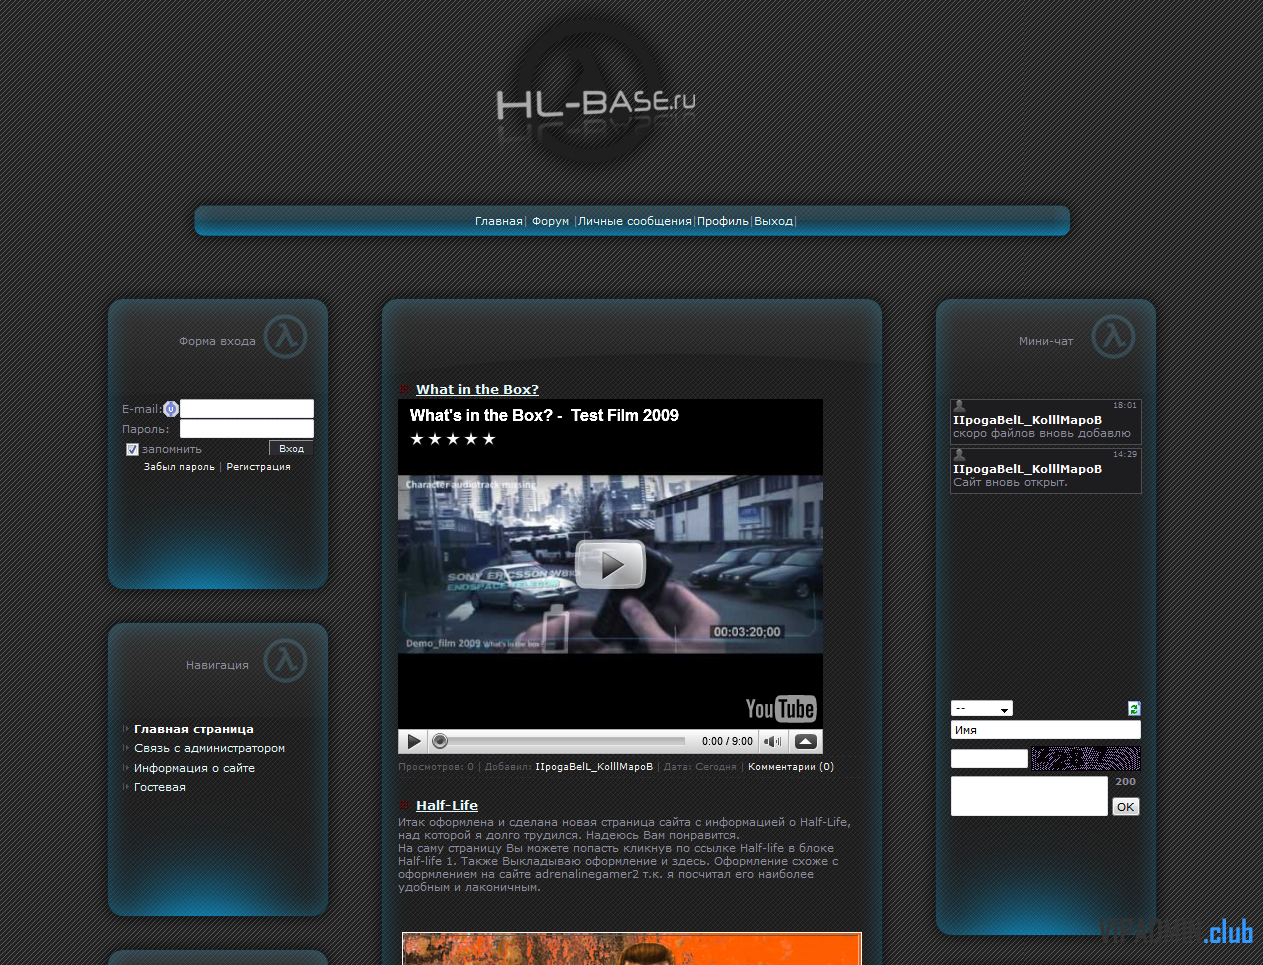Click the '0:00 / 9:00' time display
Image resolution: width=1263 pixels, height=965 pixels.
tap(727, 741)
